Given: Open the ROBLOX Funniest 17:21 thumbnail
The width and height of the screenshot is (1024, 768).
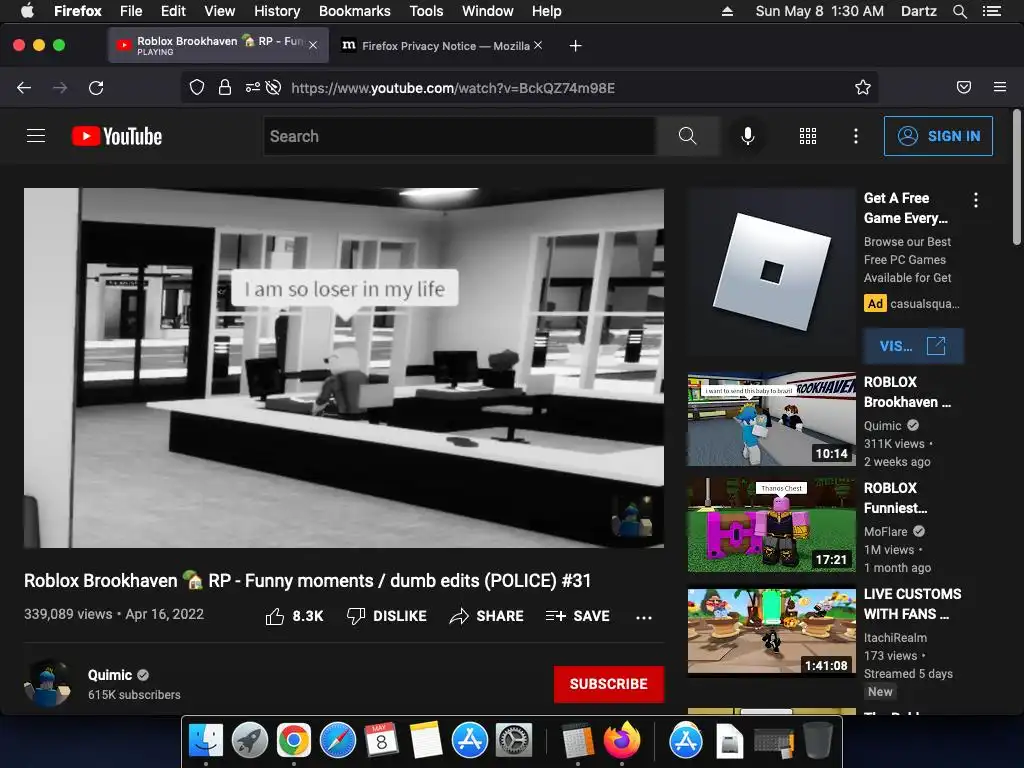Looking at the screenshot, I should pyautogui.click(x=771, y=524).
